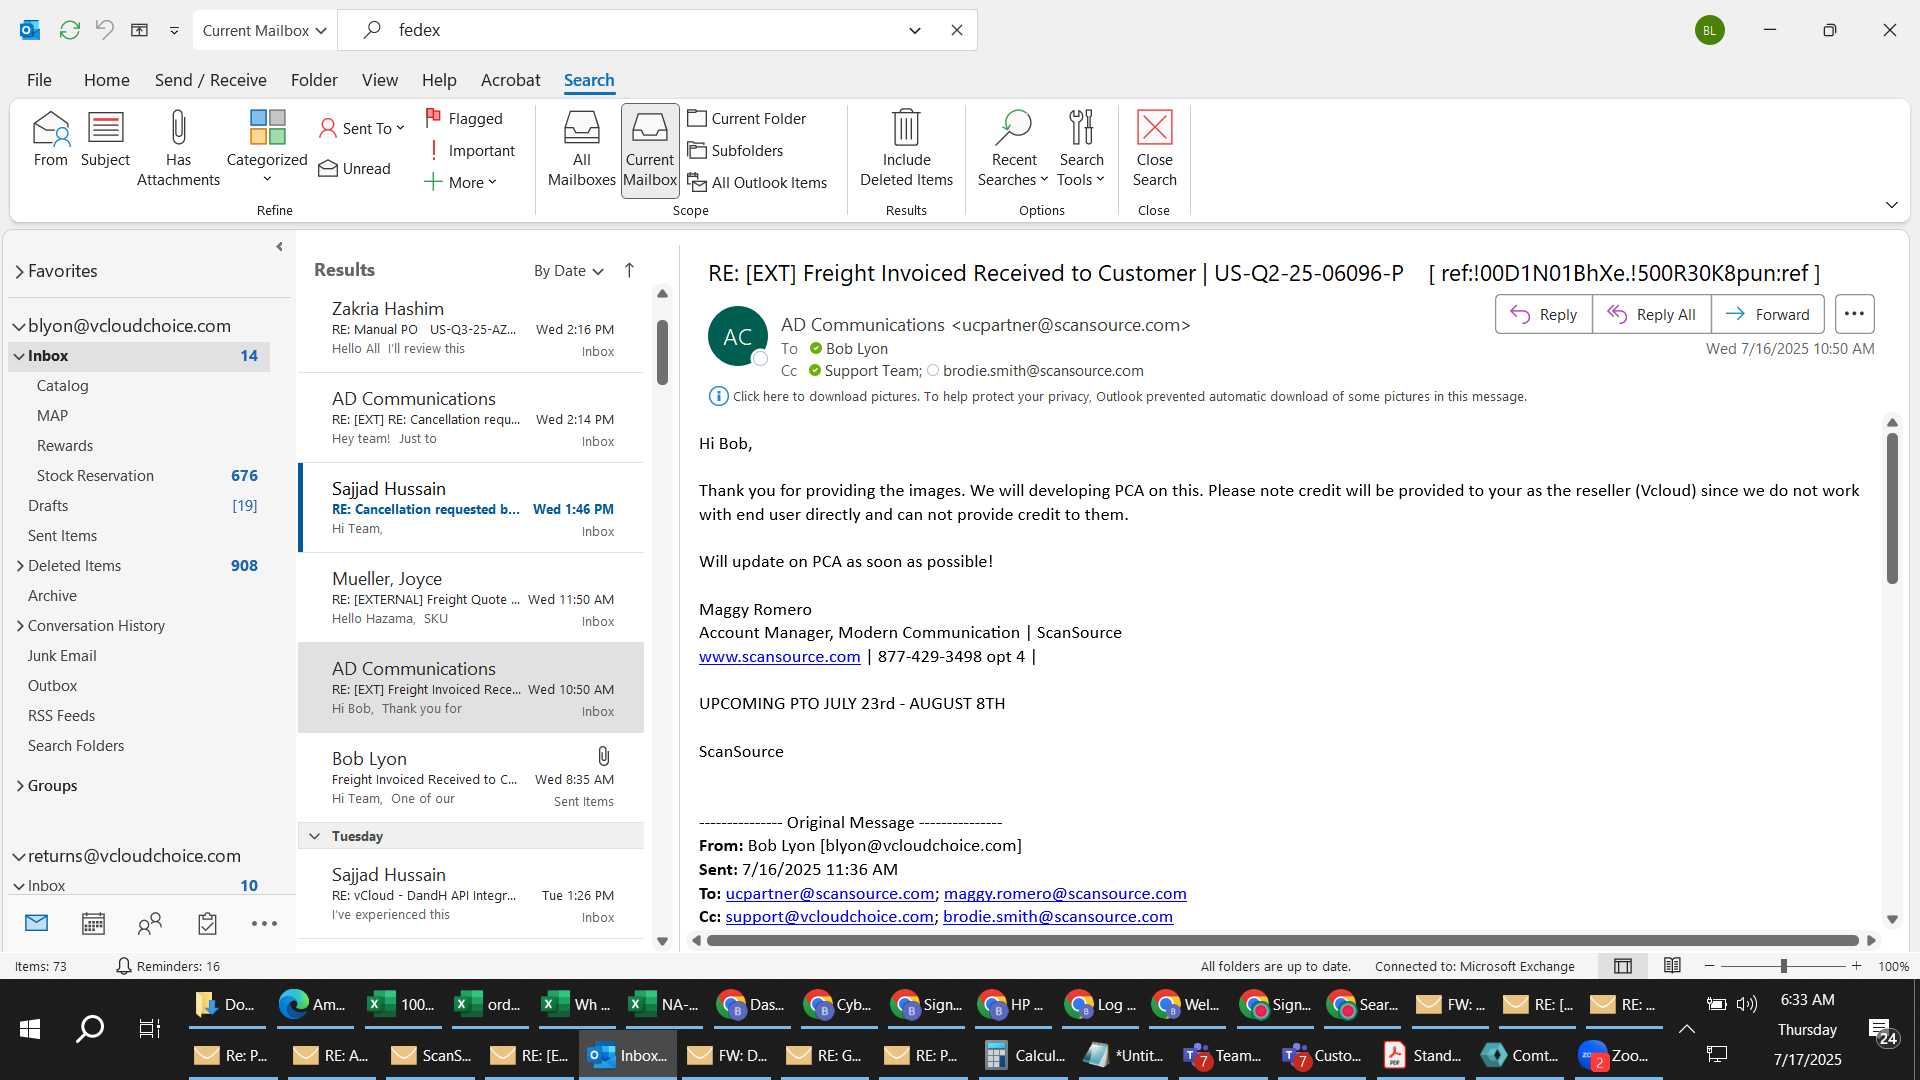Reverse sort order arrow in Results
Screen dimensions: 1920x1080
tap(629, 270)
